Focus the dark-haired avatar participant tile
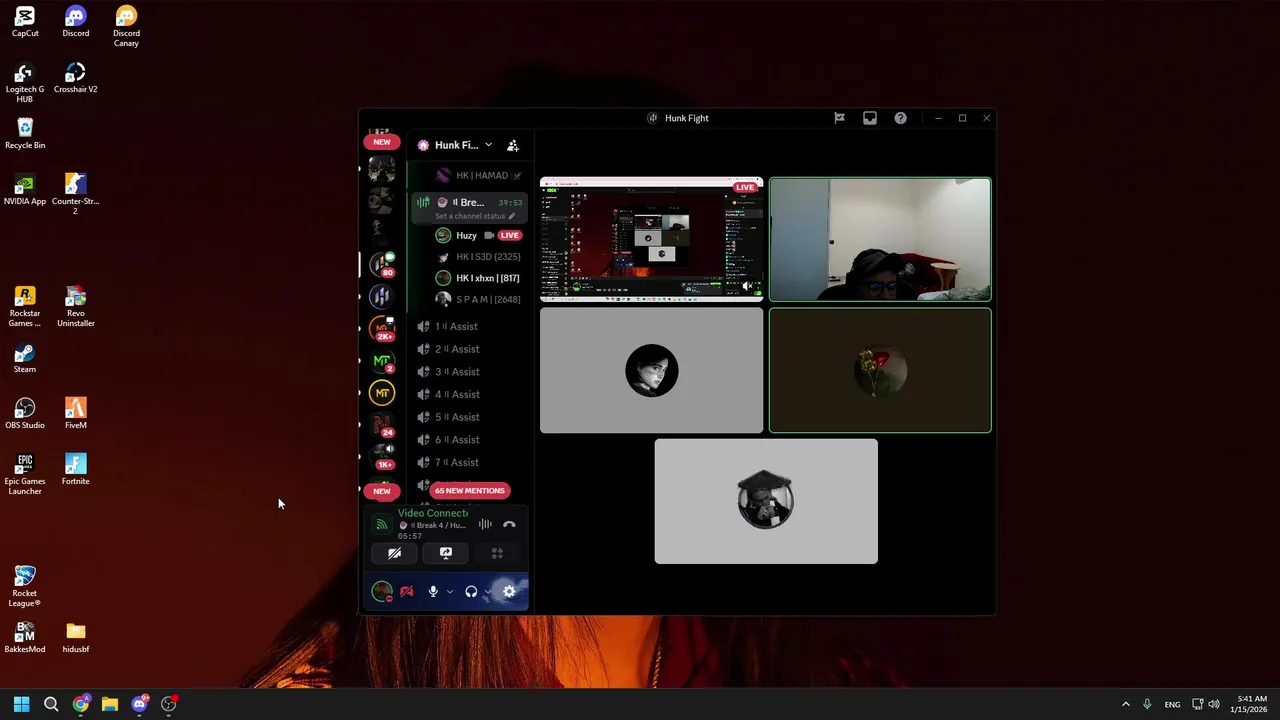This screenshot has width=1280, height=720. pyautogui.click(x=651, y=370)
